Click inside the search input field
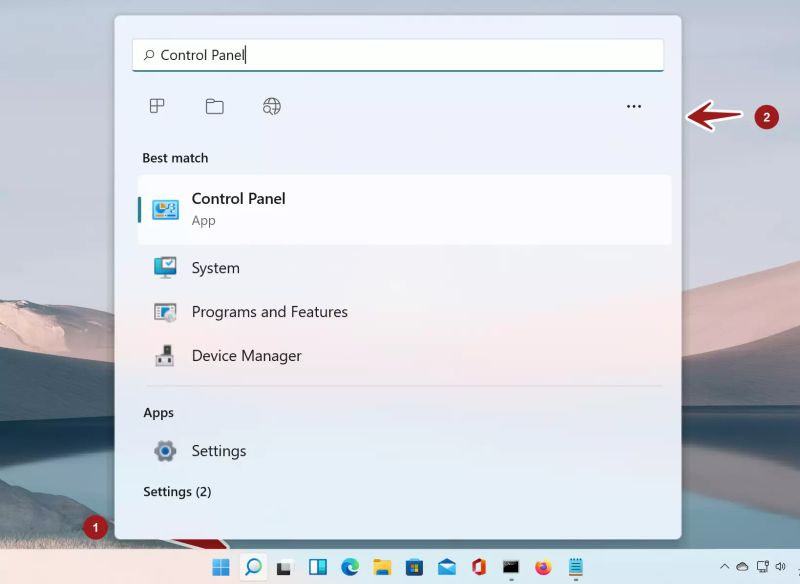The image size is (800, 584). coord(400,55)
